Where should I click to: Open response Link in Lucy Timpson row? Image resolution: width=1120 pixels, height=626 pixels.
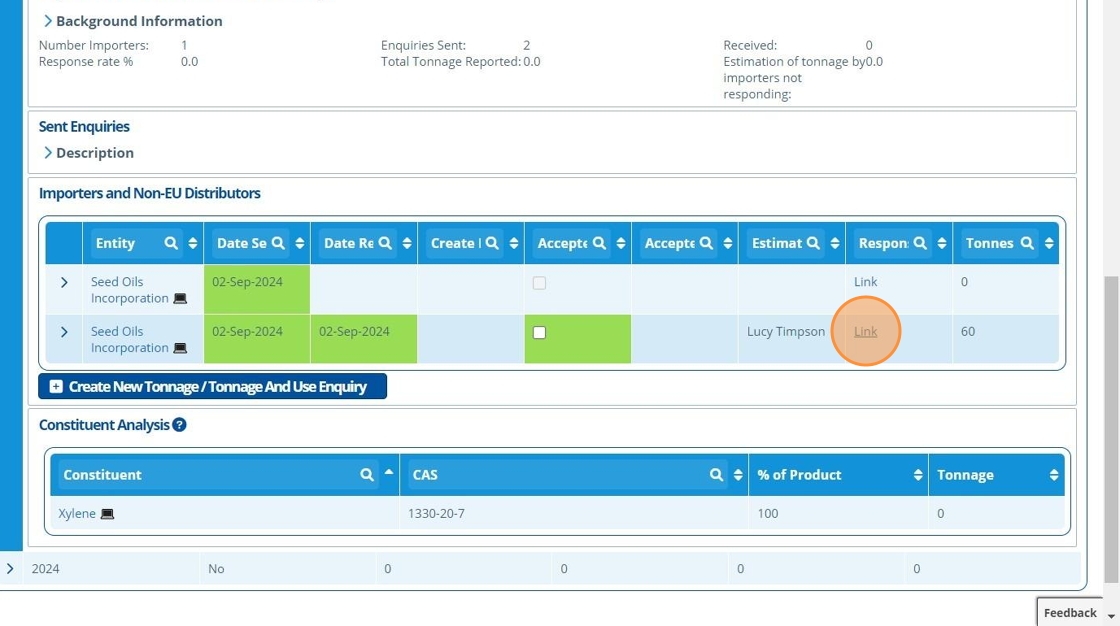click(x=866, y=331)
